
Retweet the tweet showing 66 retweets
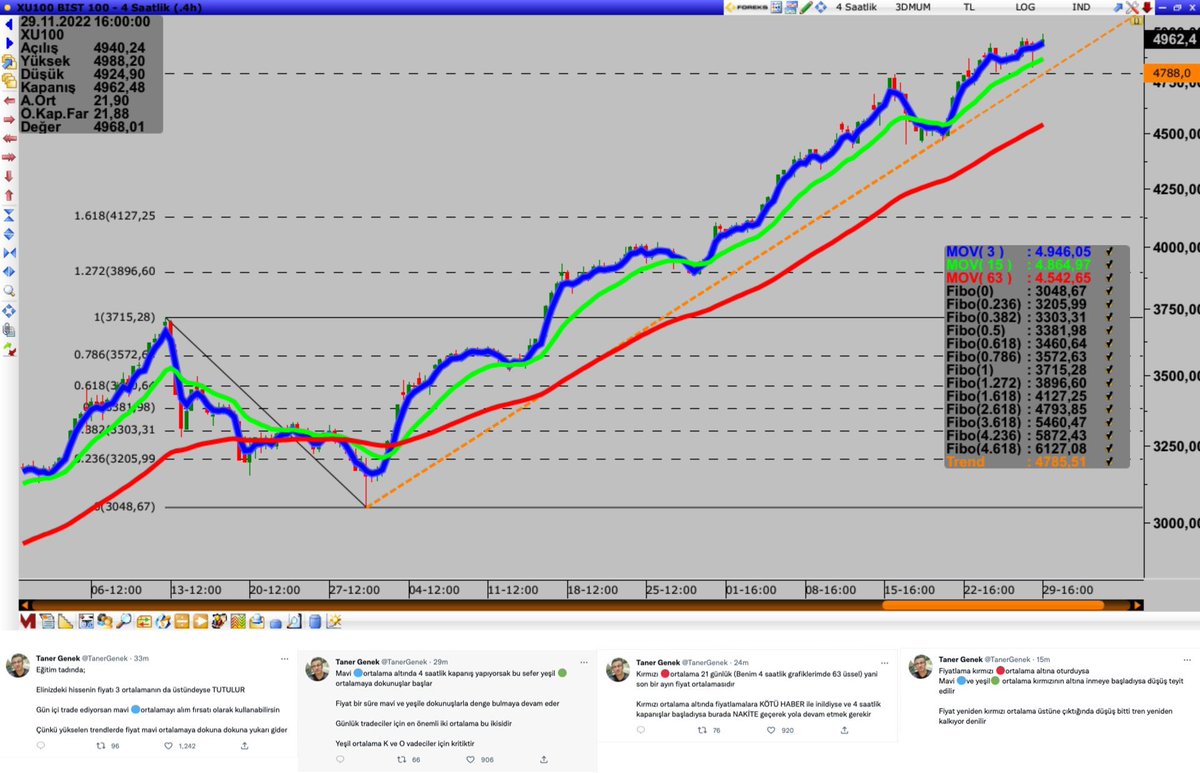tap(402, 761)
